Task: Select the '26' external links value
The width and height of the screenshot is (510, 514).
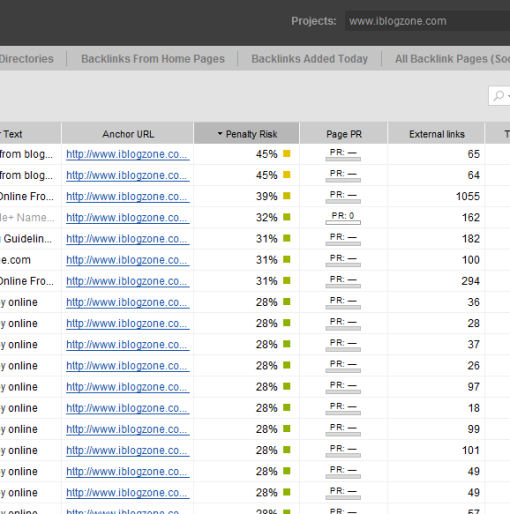Action: click(474, 366)
